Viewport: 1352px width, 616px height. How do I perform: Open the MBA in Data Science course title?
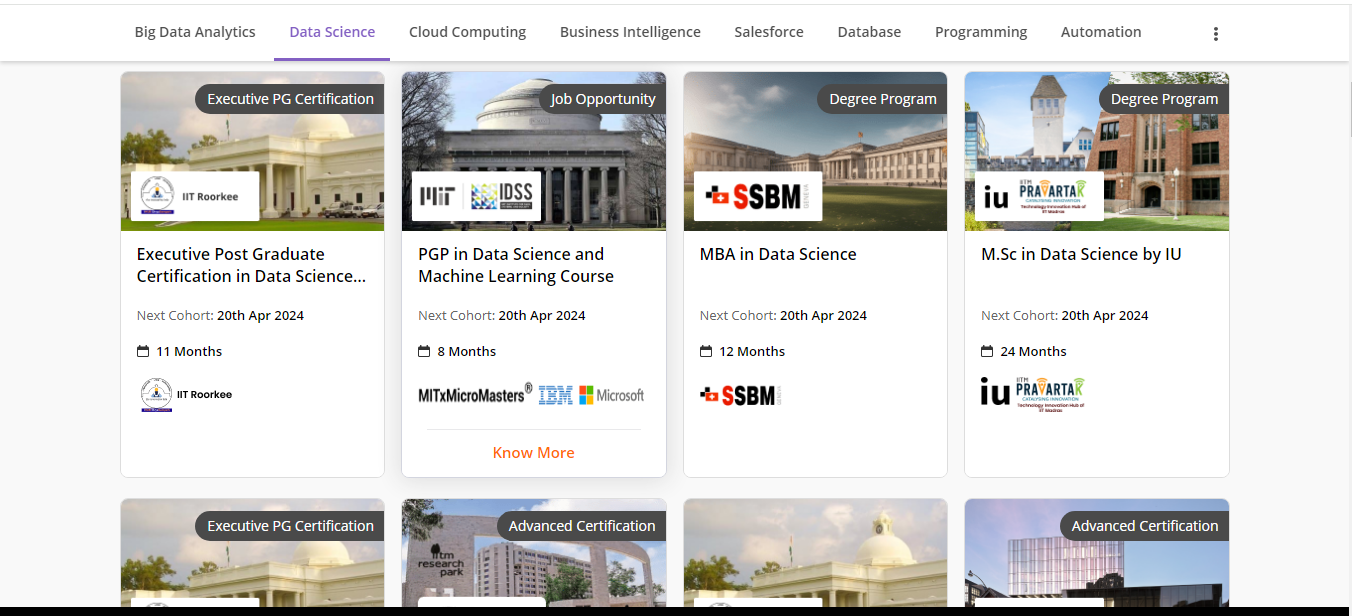(777, 254)
